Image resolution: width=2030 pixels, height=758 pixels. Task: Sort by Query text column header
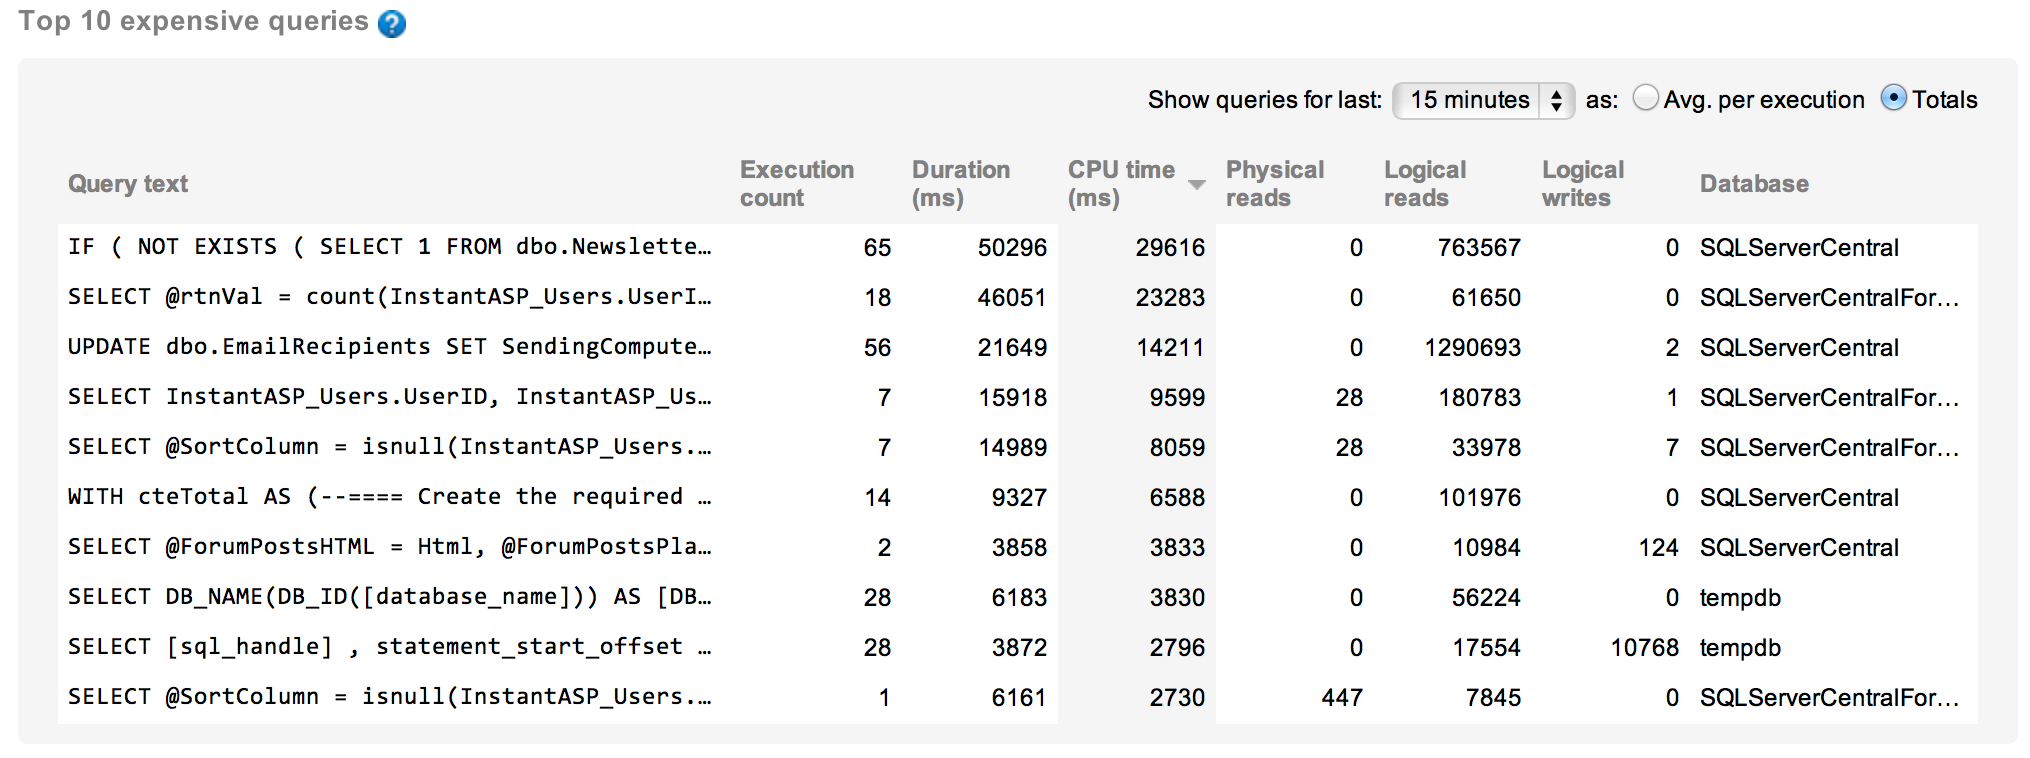[128, 184]
